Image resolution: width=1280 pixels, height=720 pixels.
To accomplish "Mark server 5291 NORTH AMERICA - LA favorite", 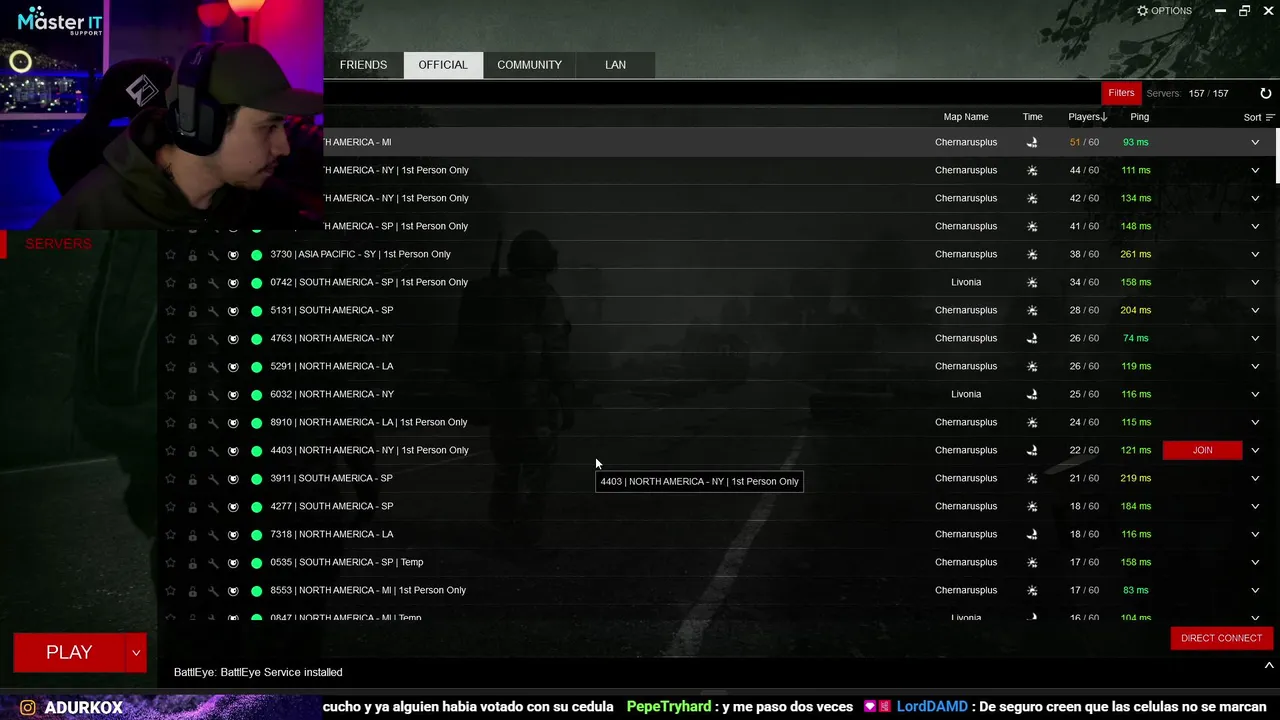I will coord(170,366).
